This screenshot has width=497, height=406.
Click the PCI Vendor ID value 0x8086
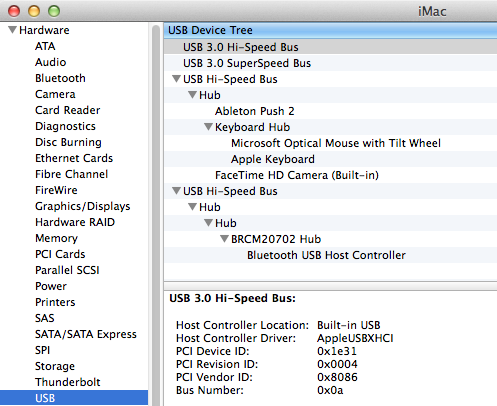click(x=337, y=377)
